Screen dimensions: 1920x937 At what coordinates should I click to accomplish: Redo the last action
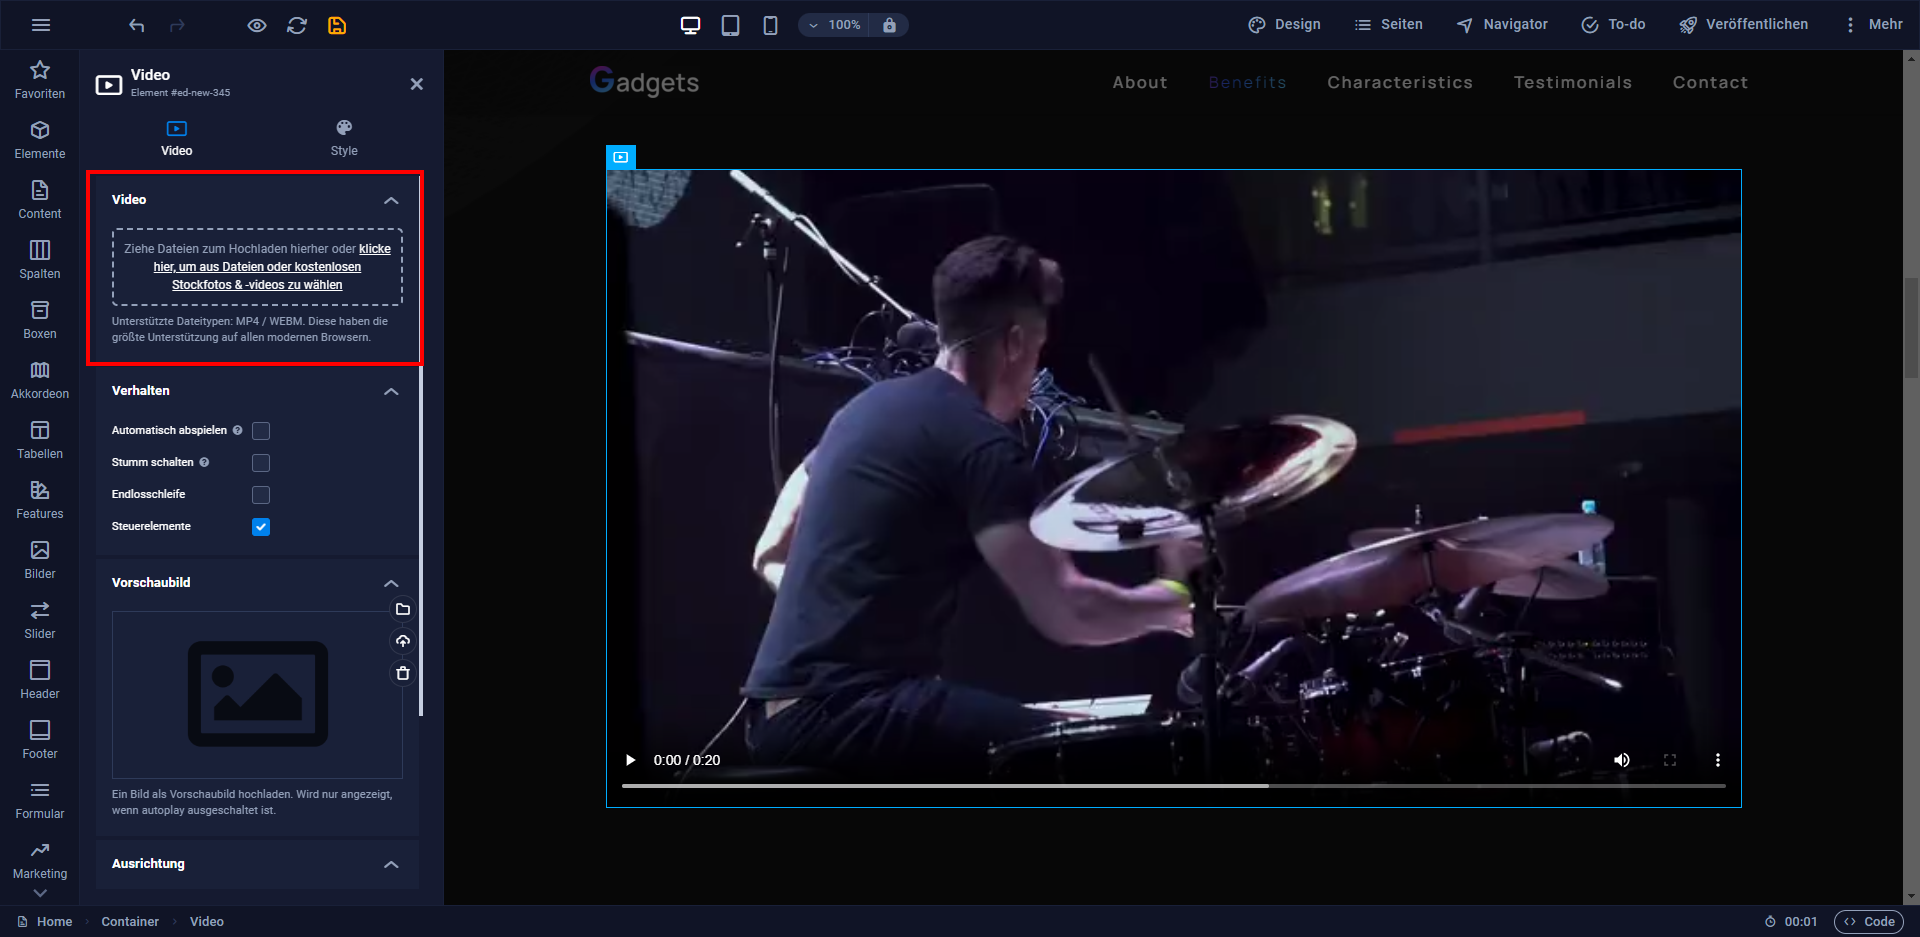[x=177, y=25]
